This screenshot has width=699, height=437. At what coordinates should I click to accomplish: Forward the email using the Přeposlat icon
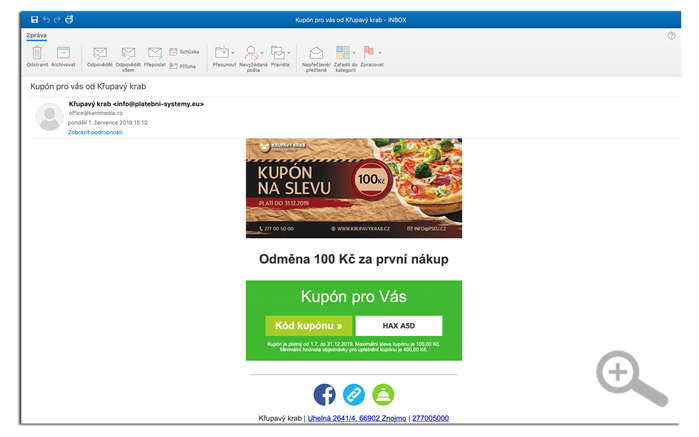click(x=155, y=53)
